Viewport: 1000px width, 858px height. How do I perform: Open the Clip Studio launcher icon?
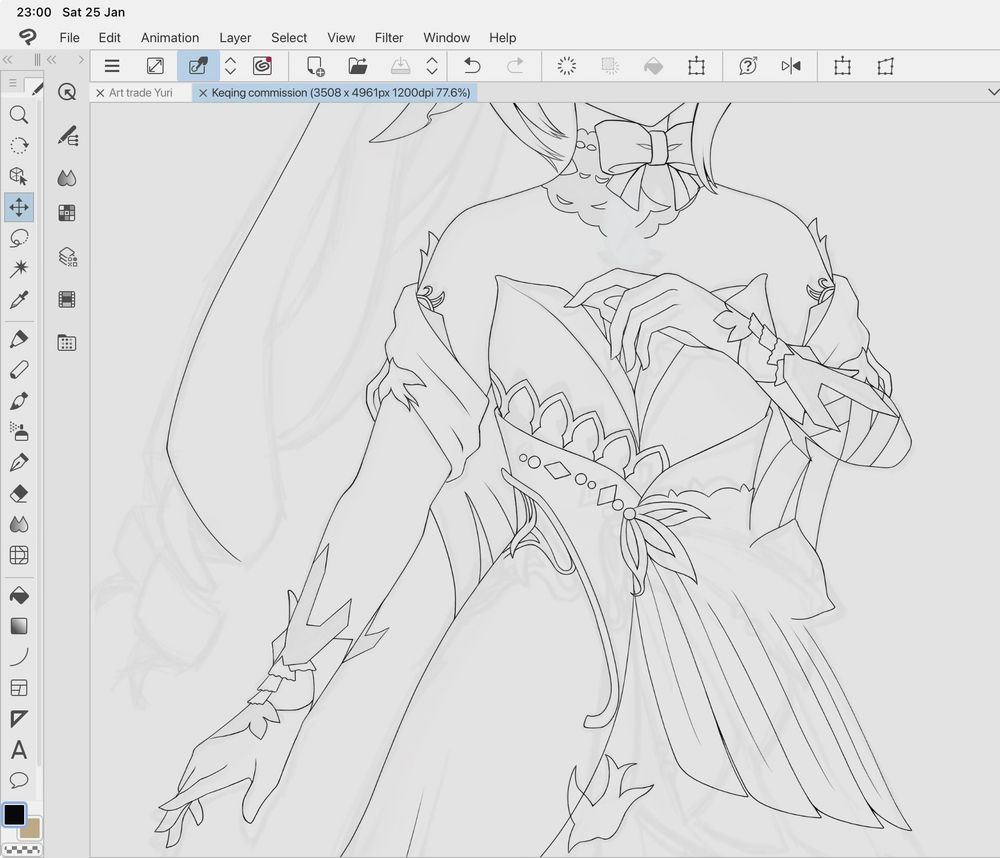click(x=262, y=66)
